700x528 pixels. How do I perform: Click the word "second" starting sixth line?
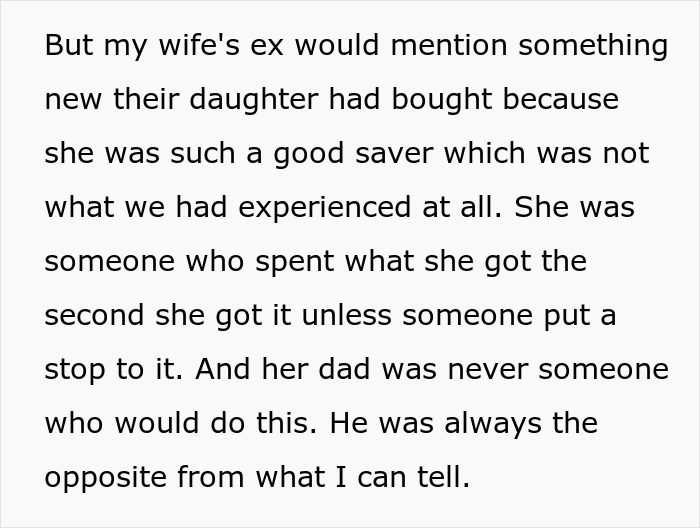pos(94,316)
